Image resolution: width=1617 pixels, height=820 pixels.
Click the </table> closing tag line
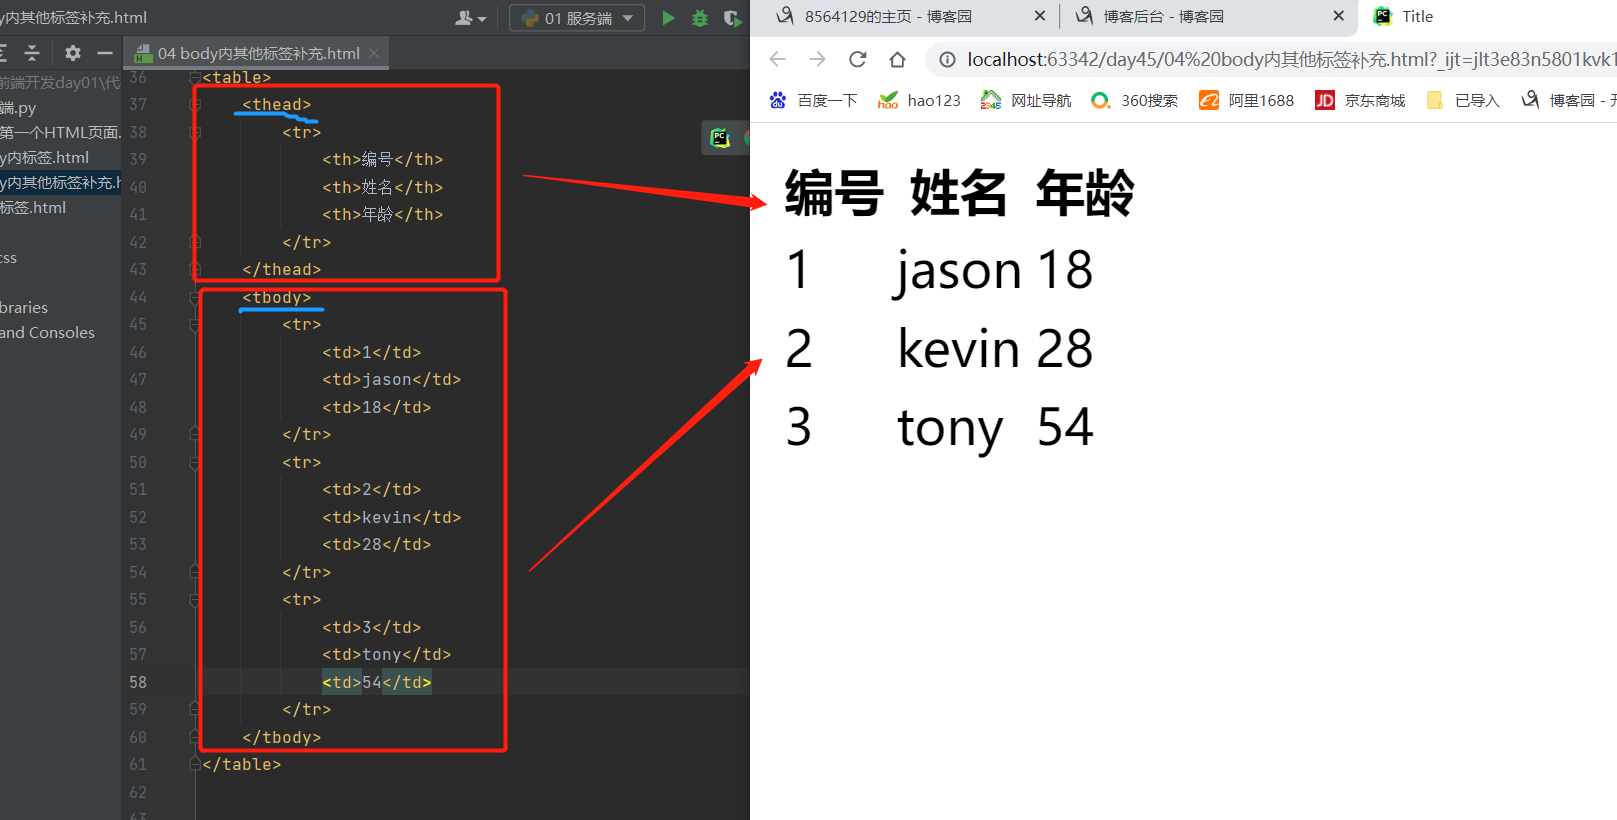click(x=241, y=765)
